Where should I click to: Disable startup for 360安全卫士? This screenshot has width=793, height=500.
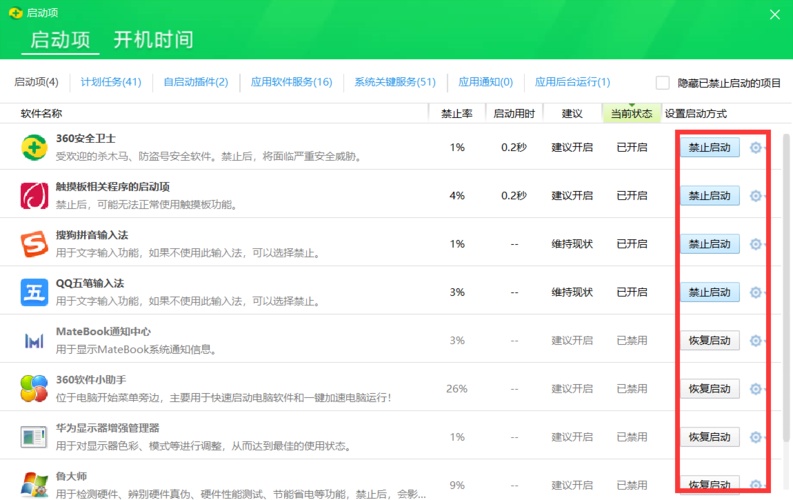(x=710, y=148)
